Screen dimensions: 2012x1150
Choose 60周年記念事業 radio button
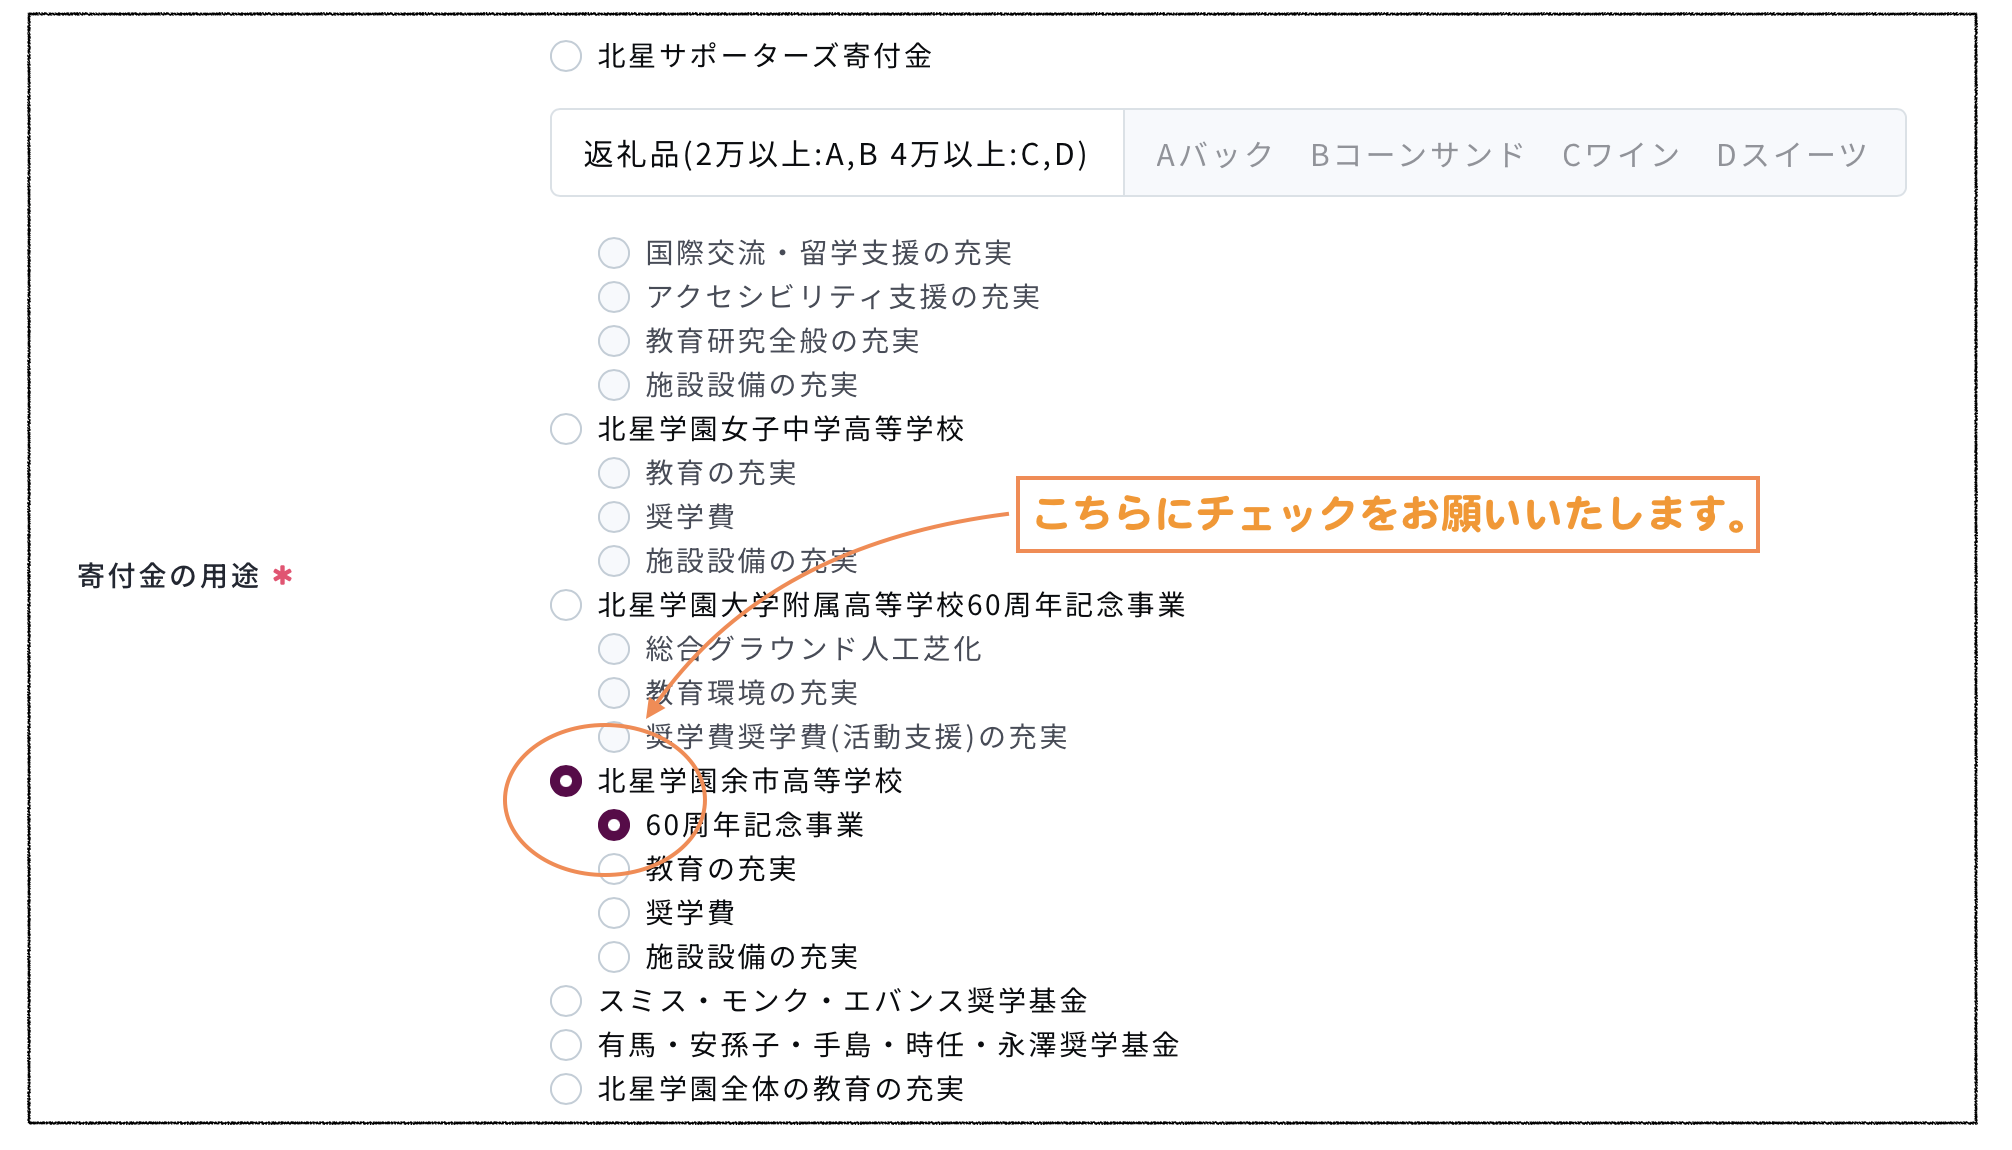click(x=614, y=825)
